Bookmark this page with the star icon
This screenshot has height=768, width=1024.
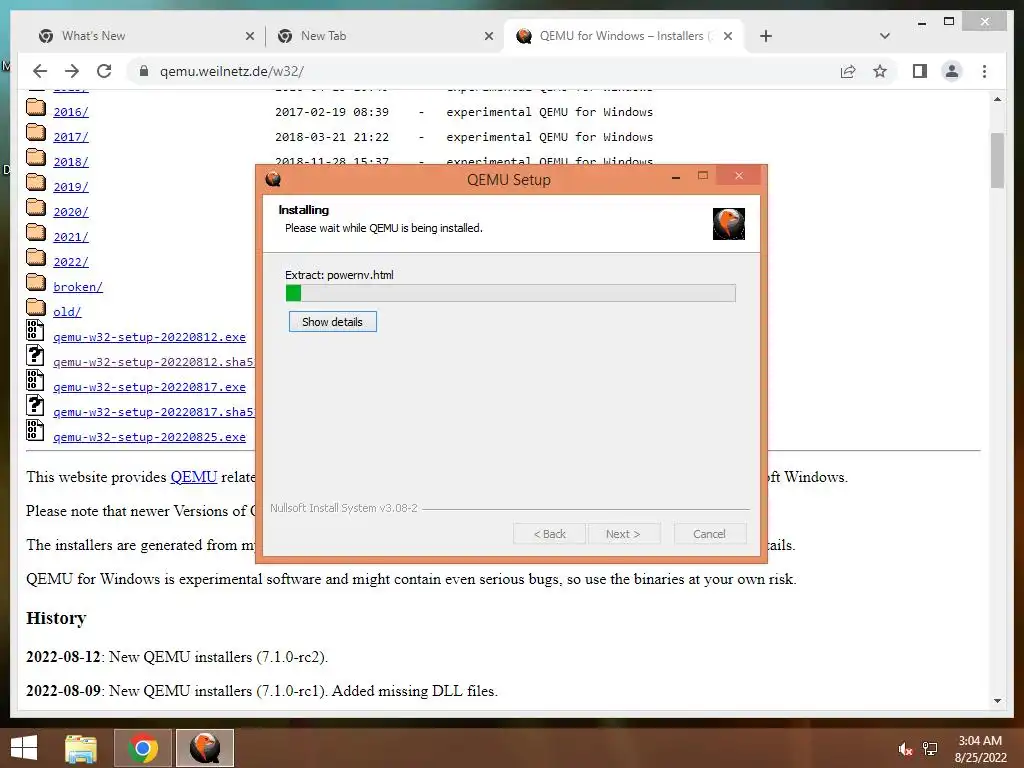click(880, 71)
